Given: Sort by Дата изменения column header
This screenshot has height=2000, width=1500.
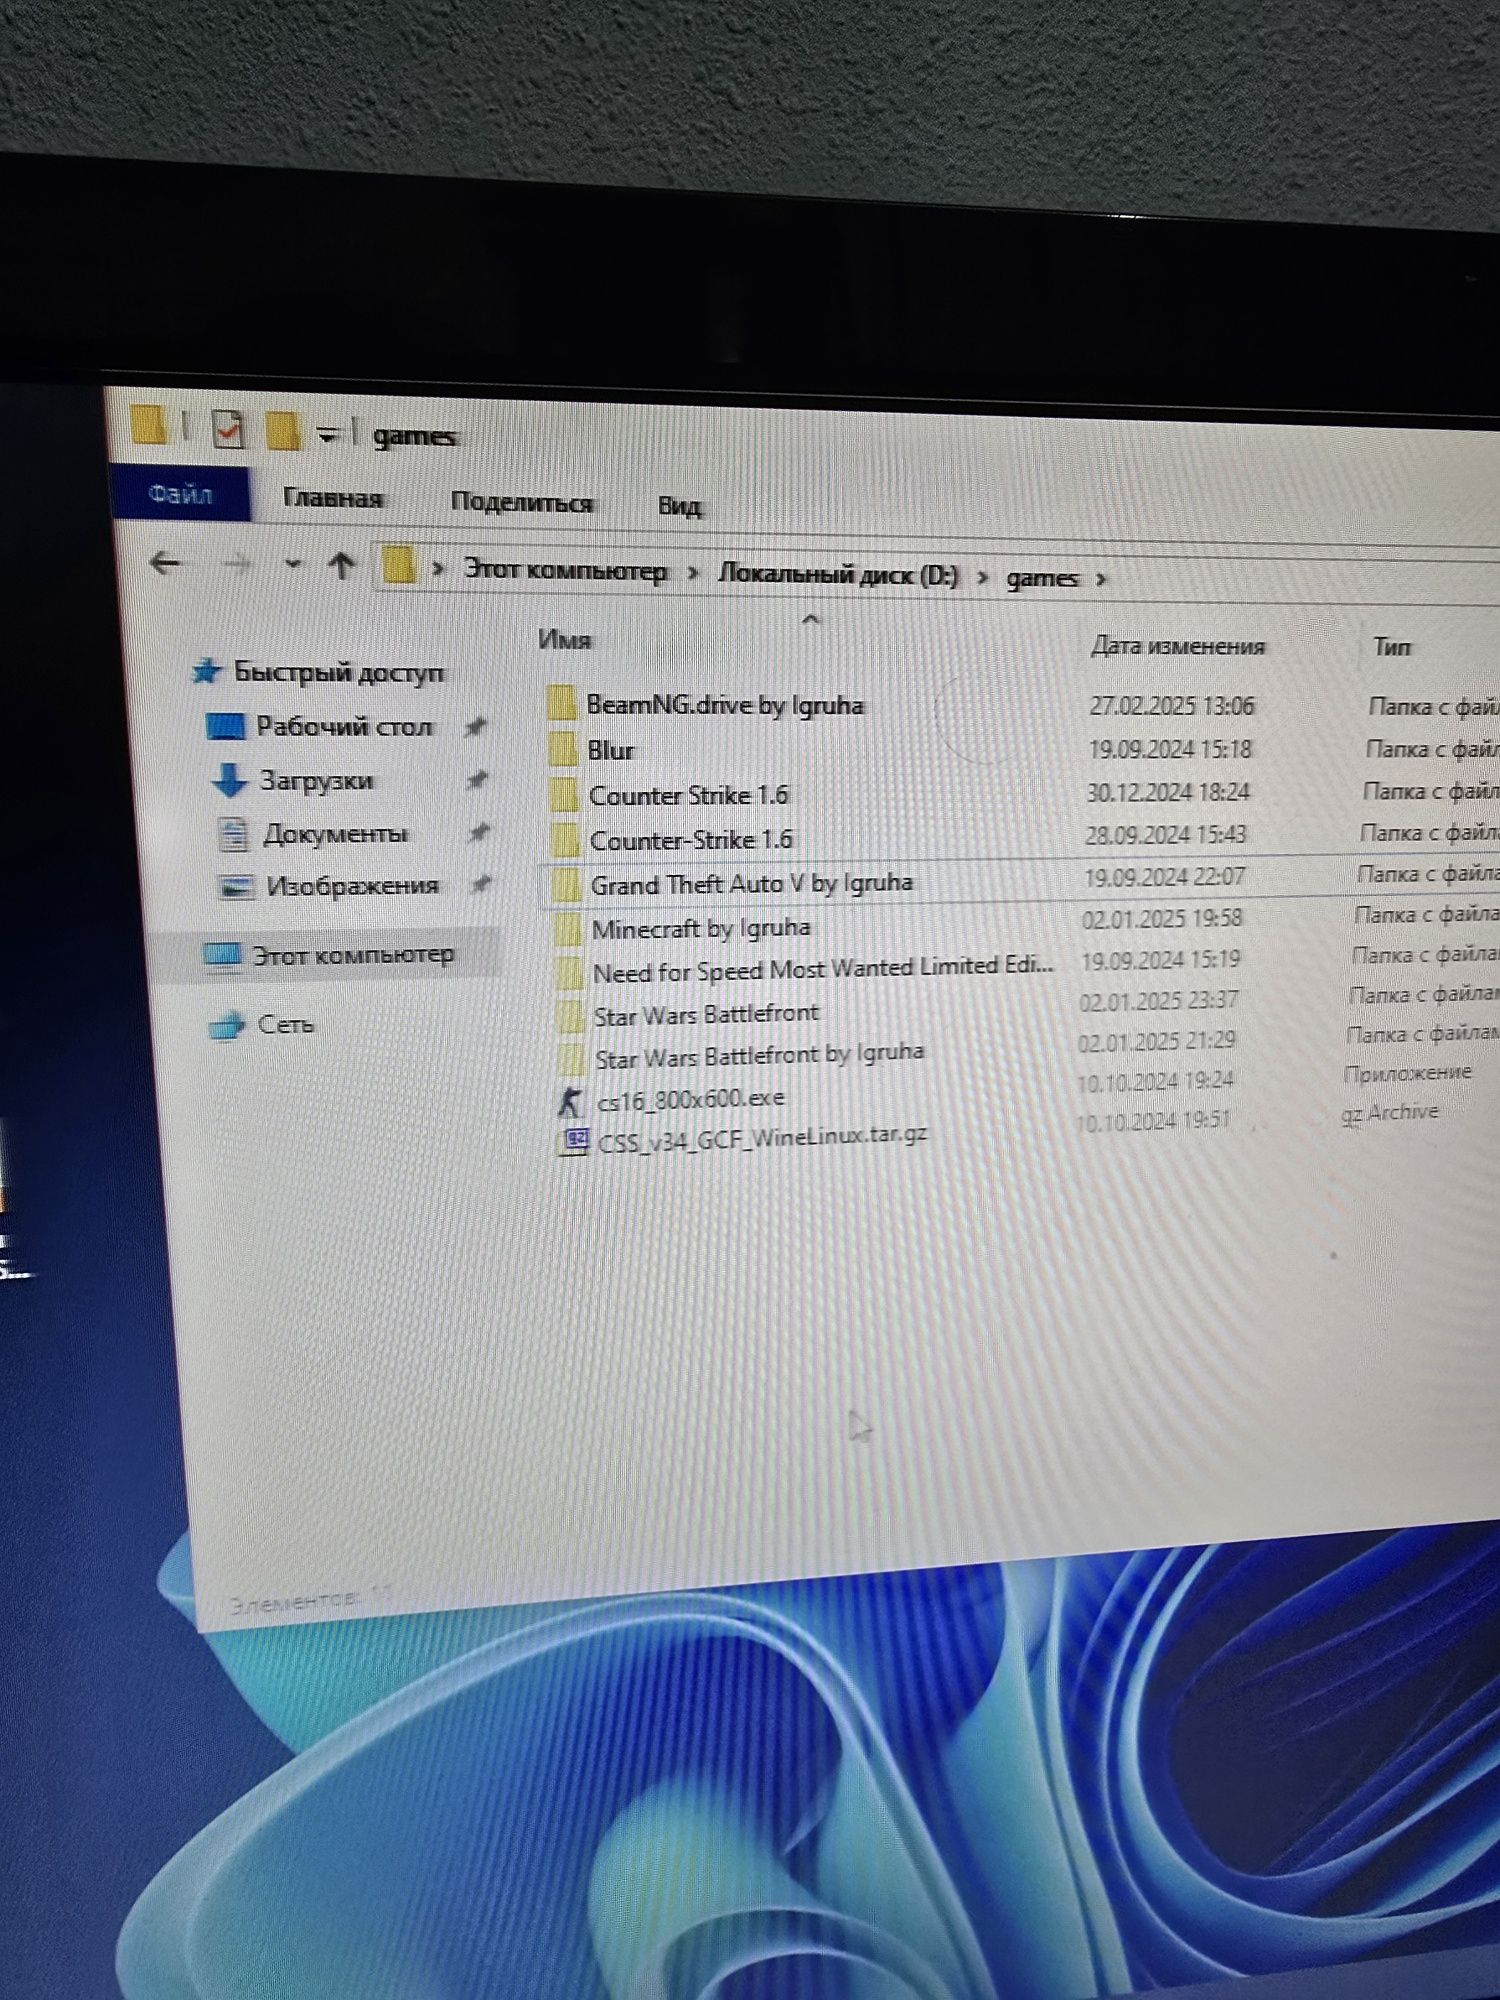Looking at the screenshot, I should [1177, 646].
